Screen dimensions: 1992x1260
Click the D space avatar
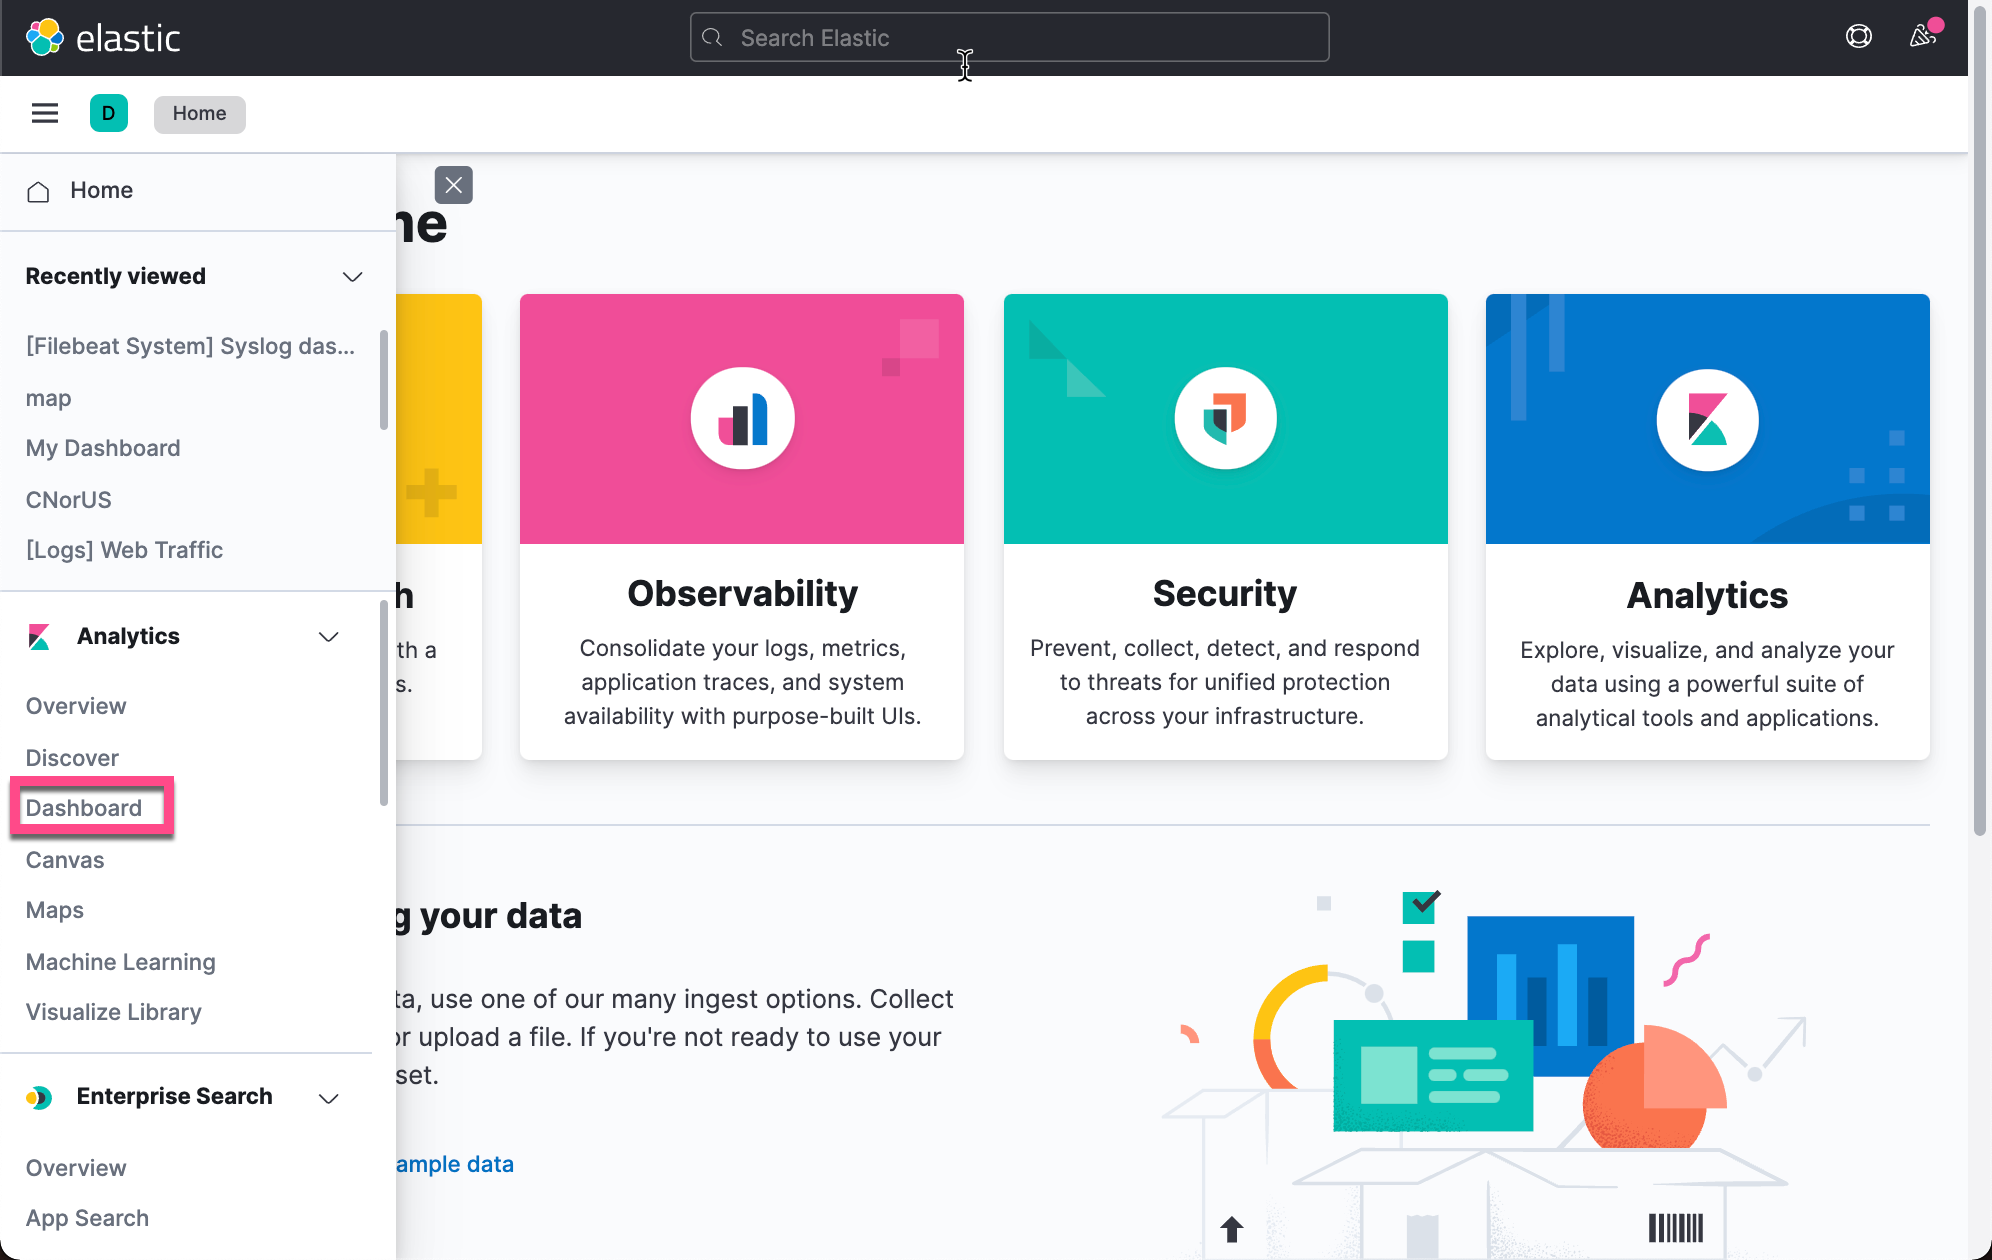108,113
